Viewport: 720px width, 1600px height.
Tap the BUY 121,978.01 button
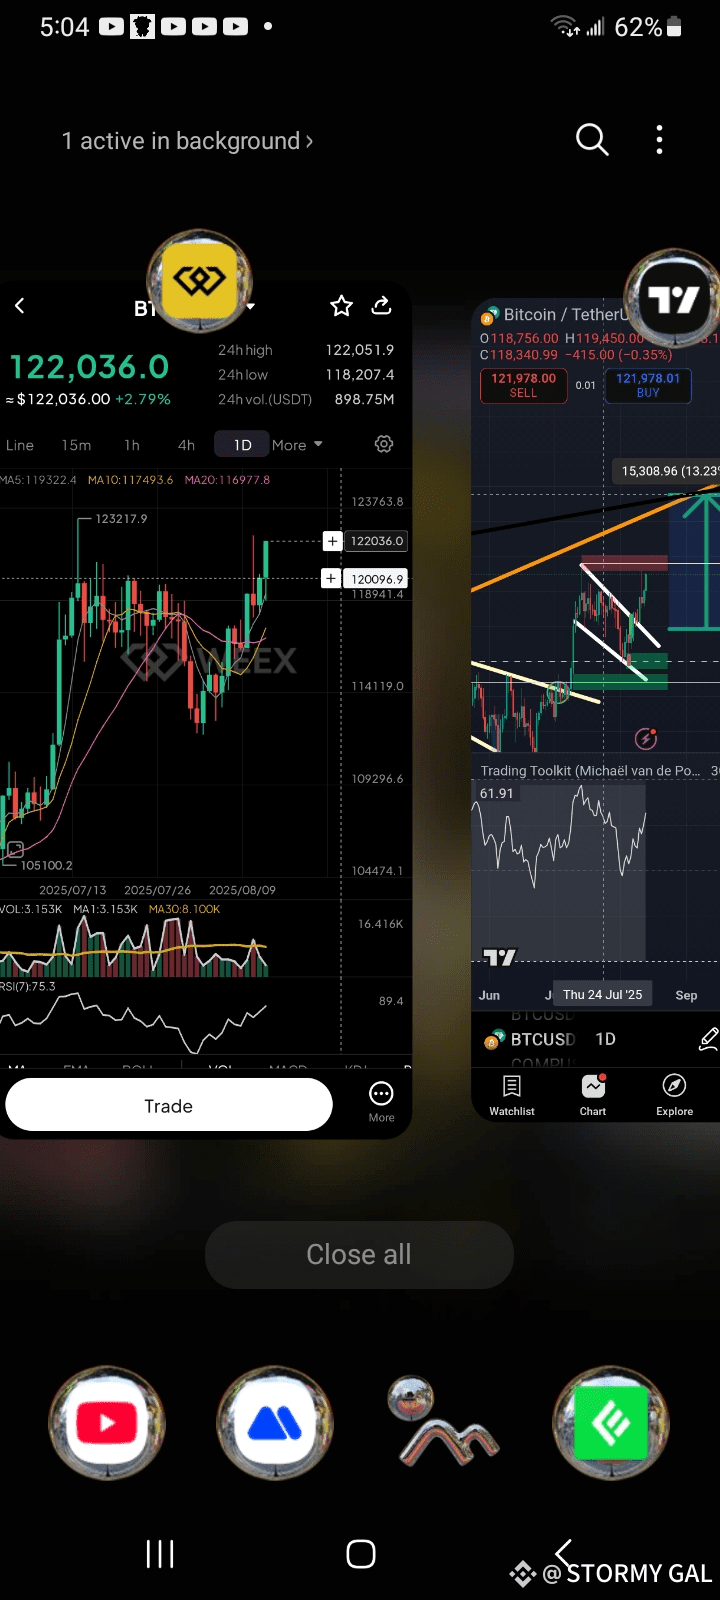[x=648, y=385]
